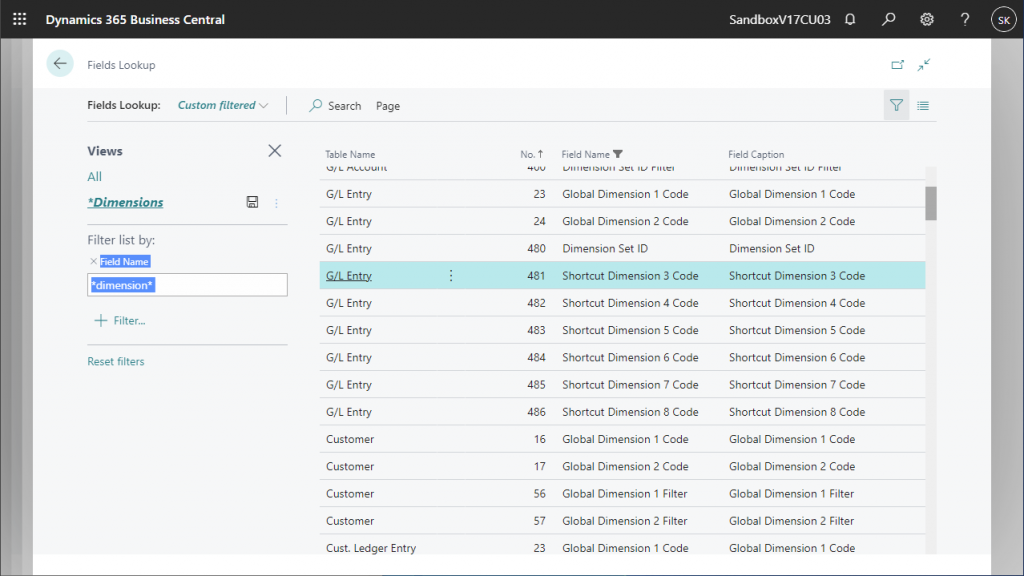
Task: Select Shortcut Dimension 8 Code field name
Action: (630, 412)
